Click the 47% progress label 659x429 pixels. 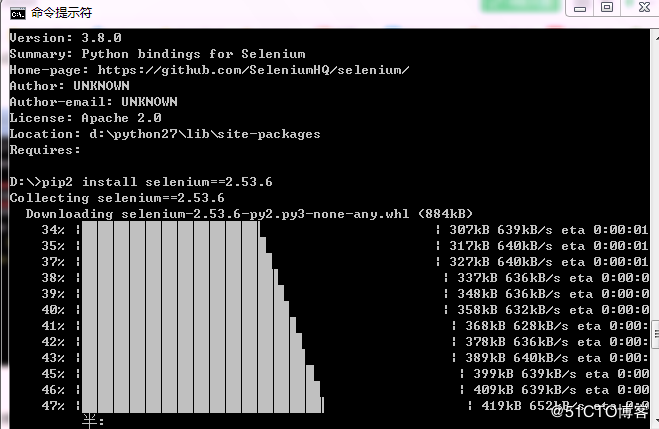(x=53, y=405)
